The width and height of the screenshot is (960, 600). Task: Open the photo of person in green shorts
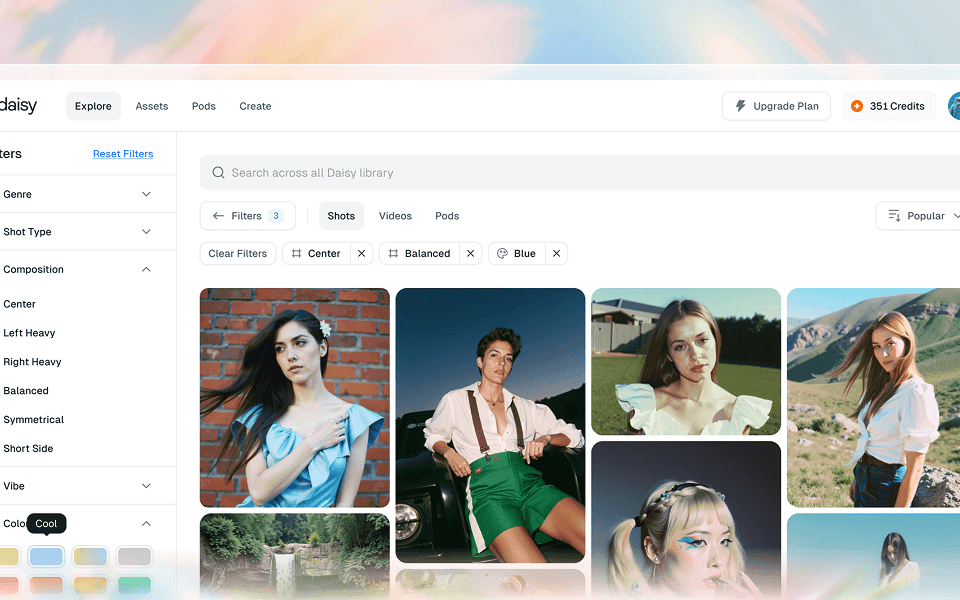click(490, 426)
